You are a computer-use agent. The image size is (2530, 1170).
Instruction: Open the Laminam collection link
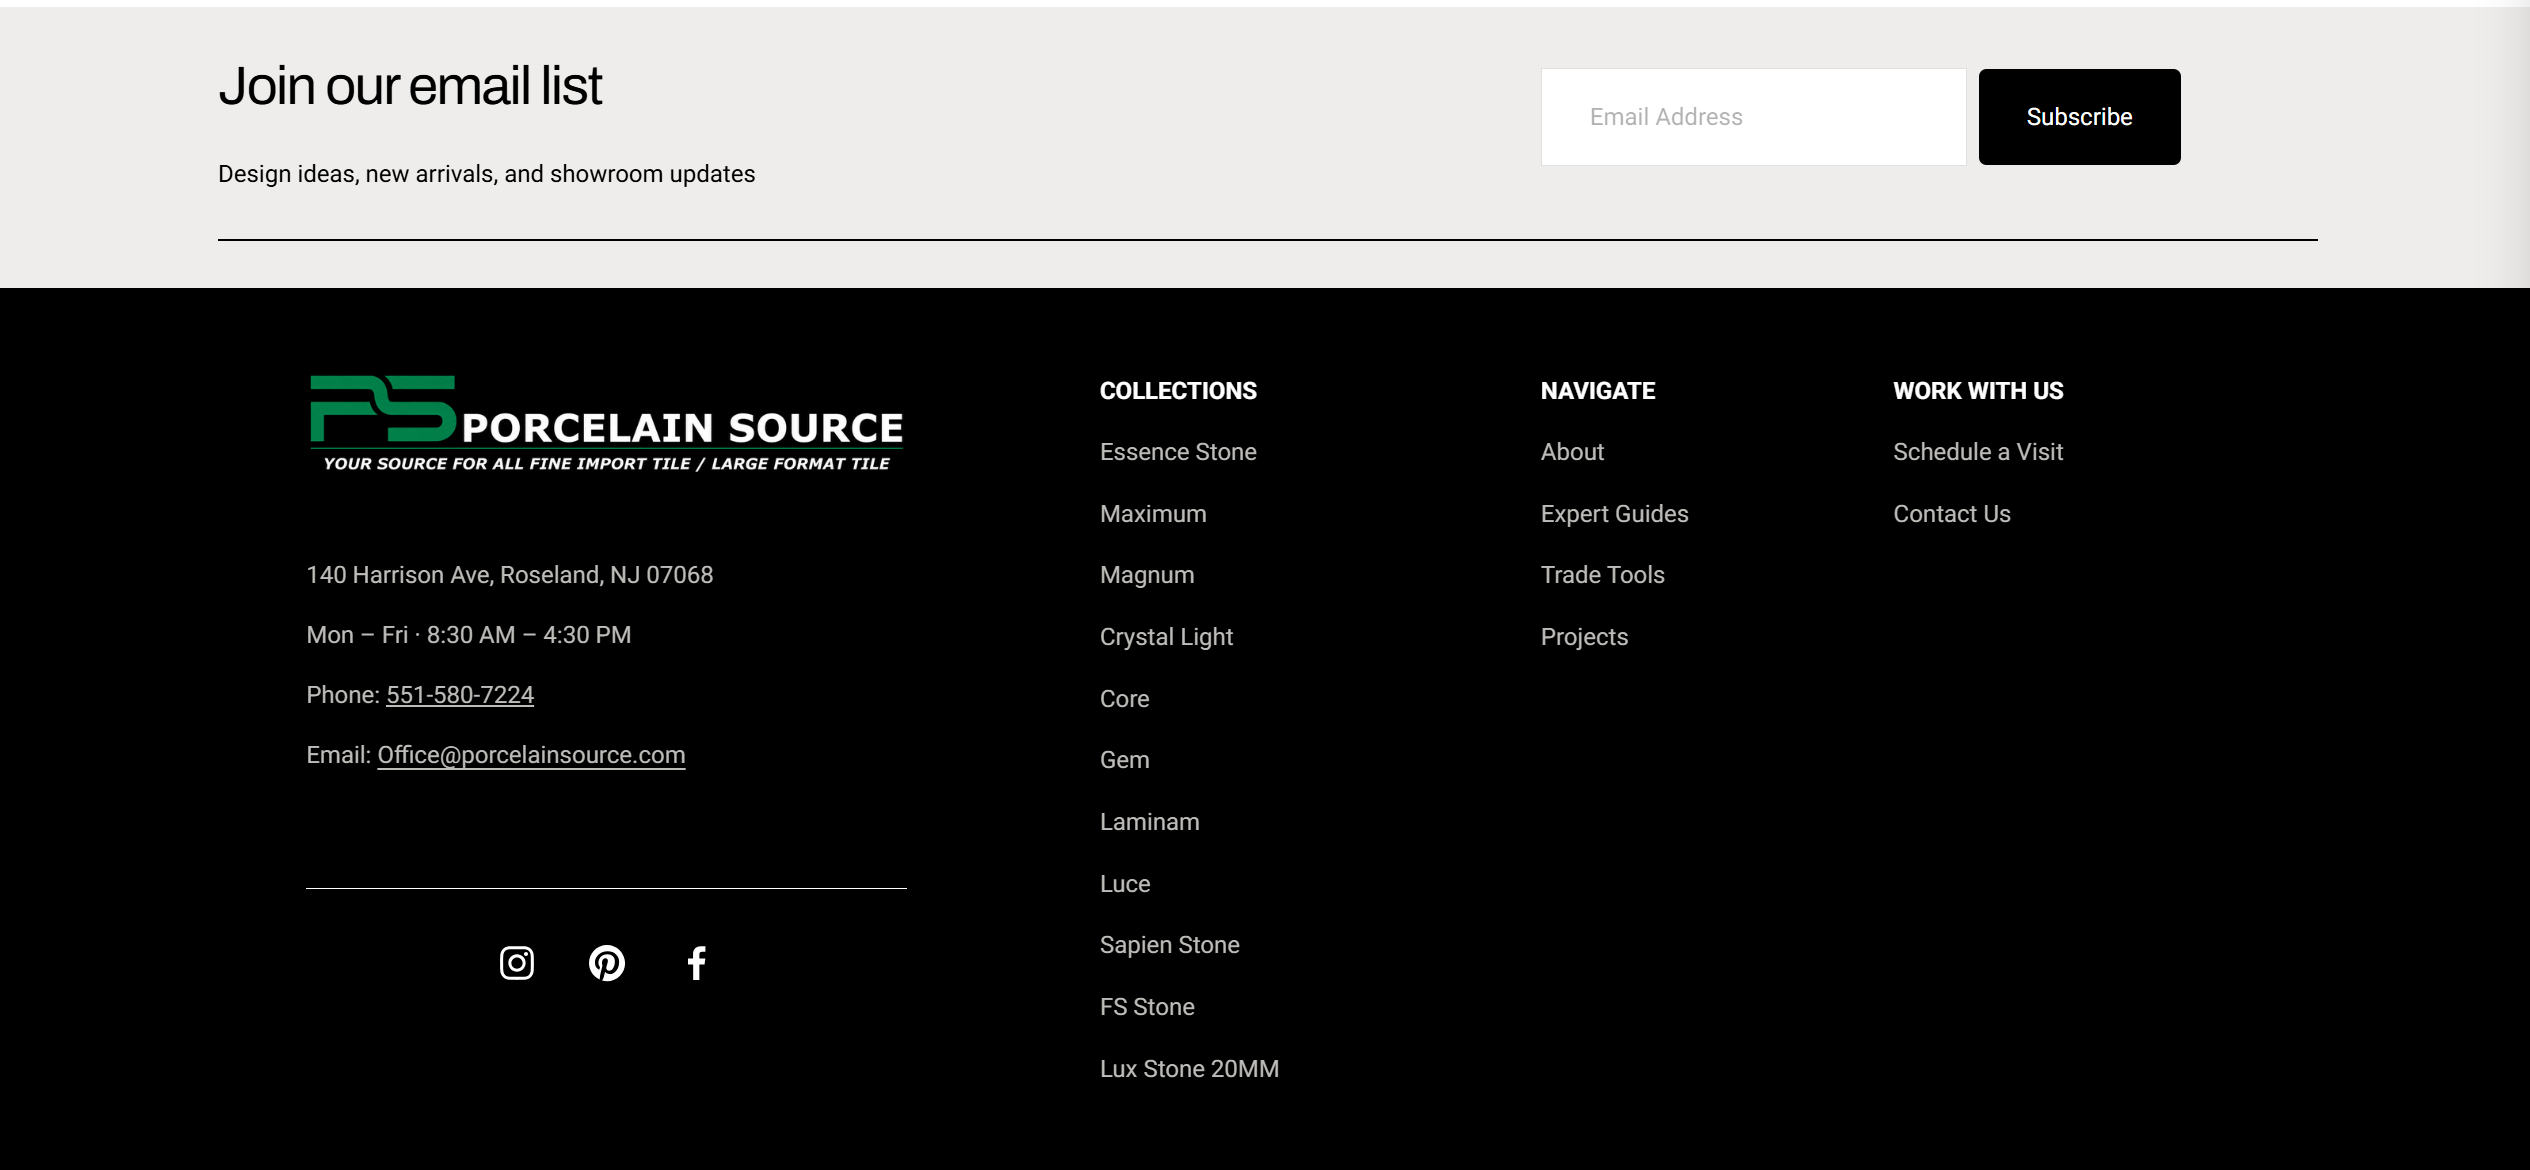(1149, 822)
